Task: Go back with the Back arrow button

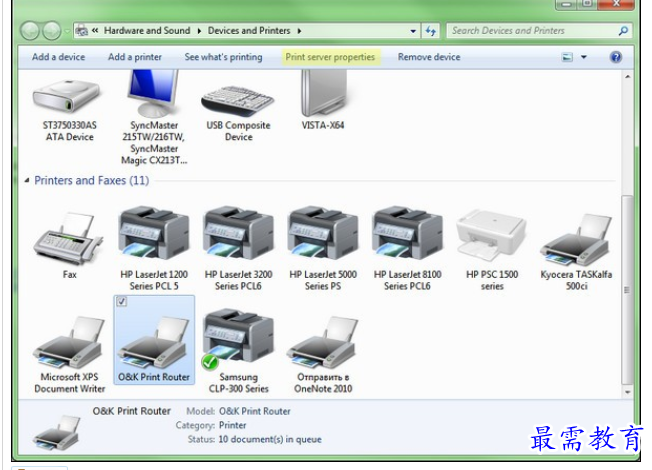Action: coord(30,31)
